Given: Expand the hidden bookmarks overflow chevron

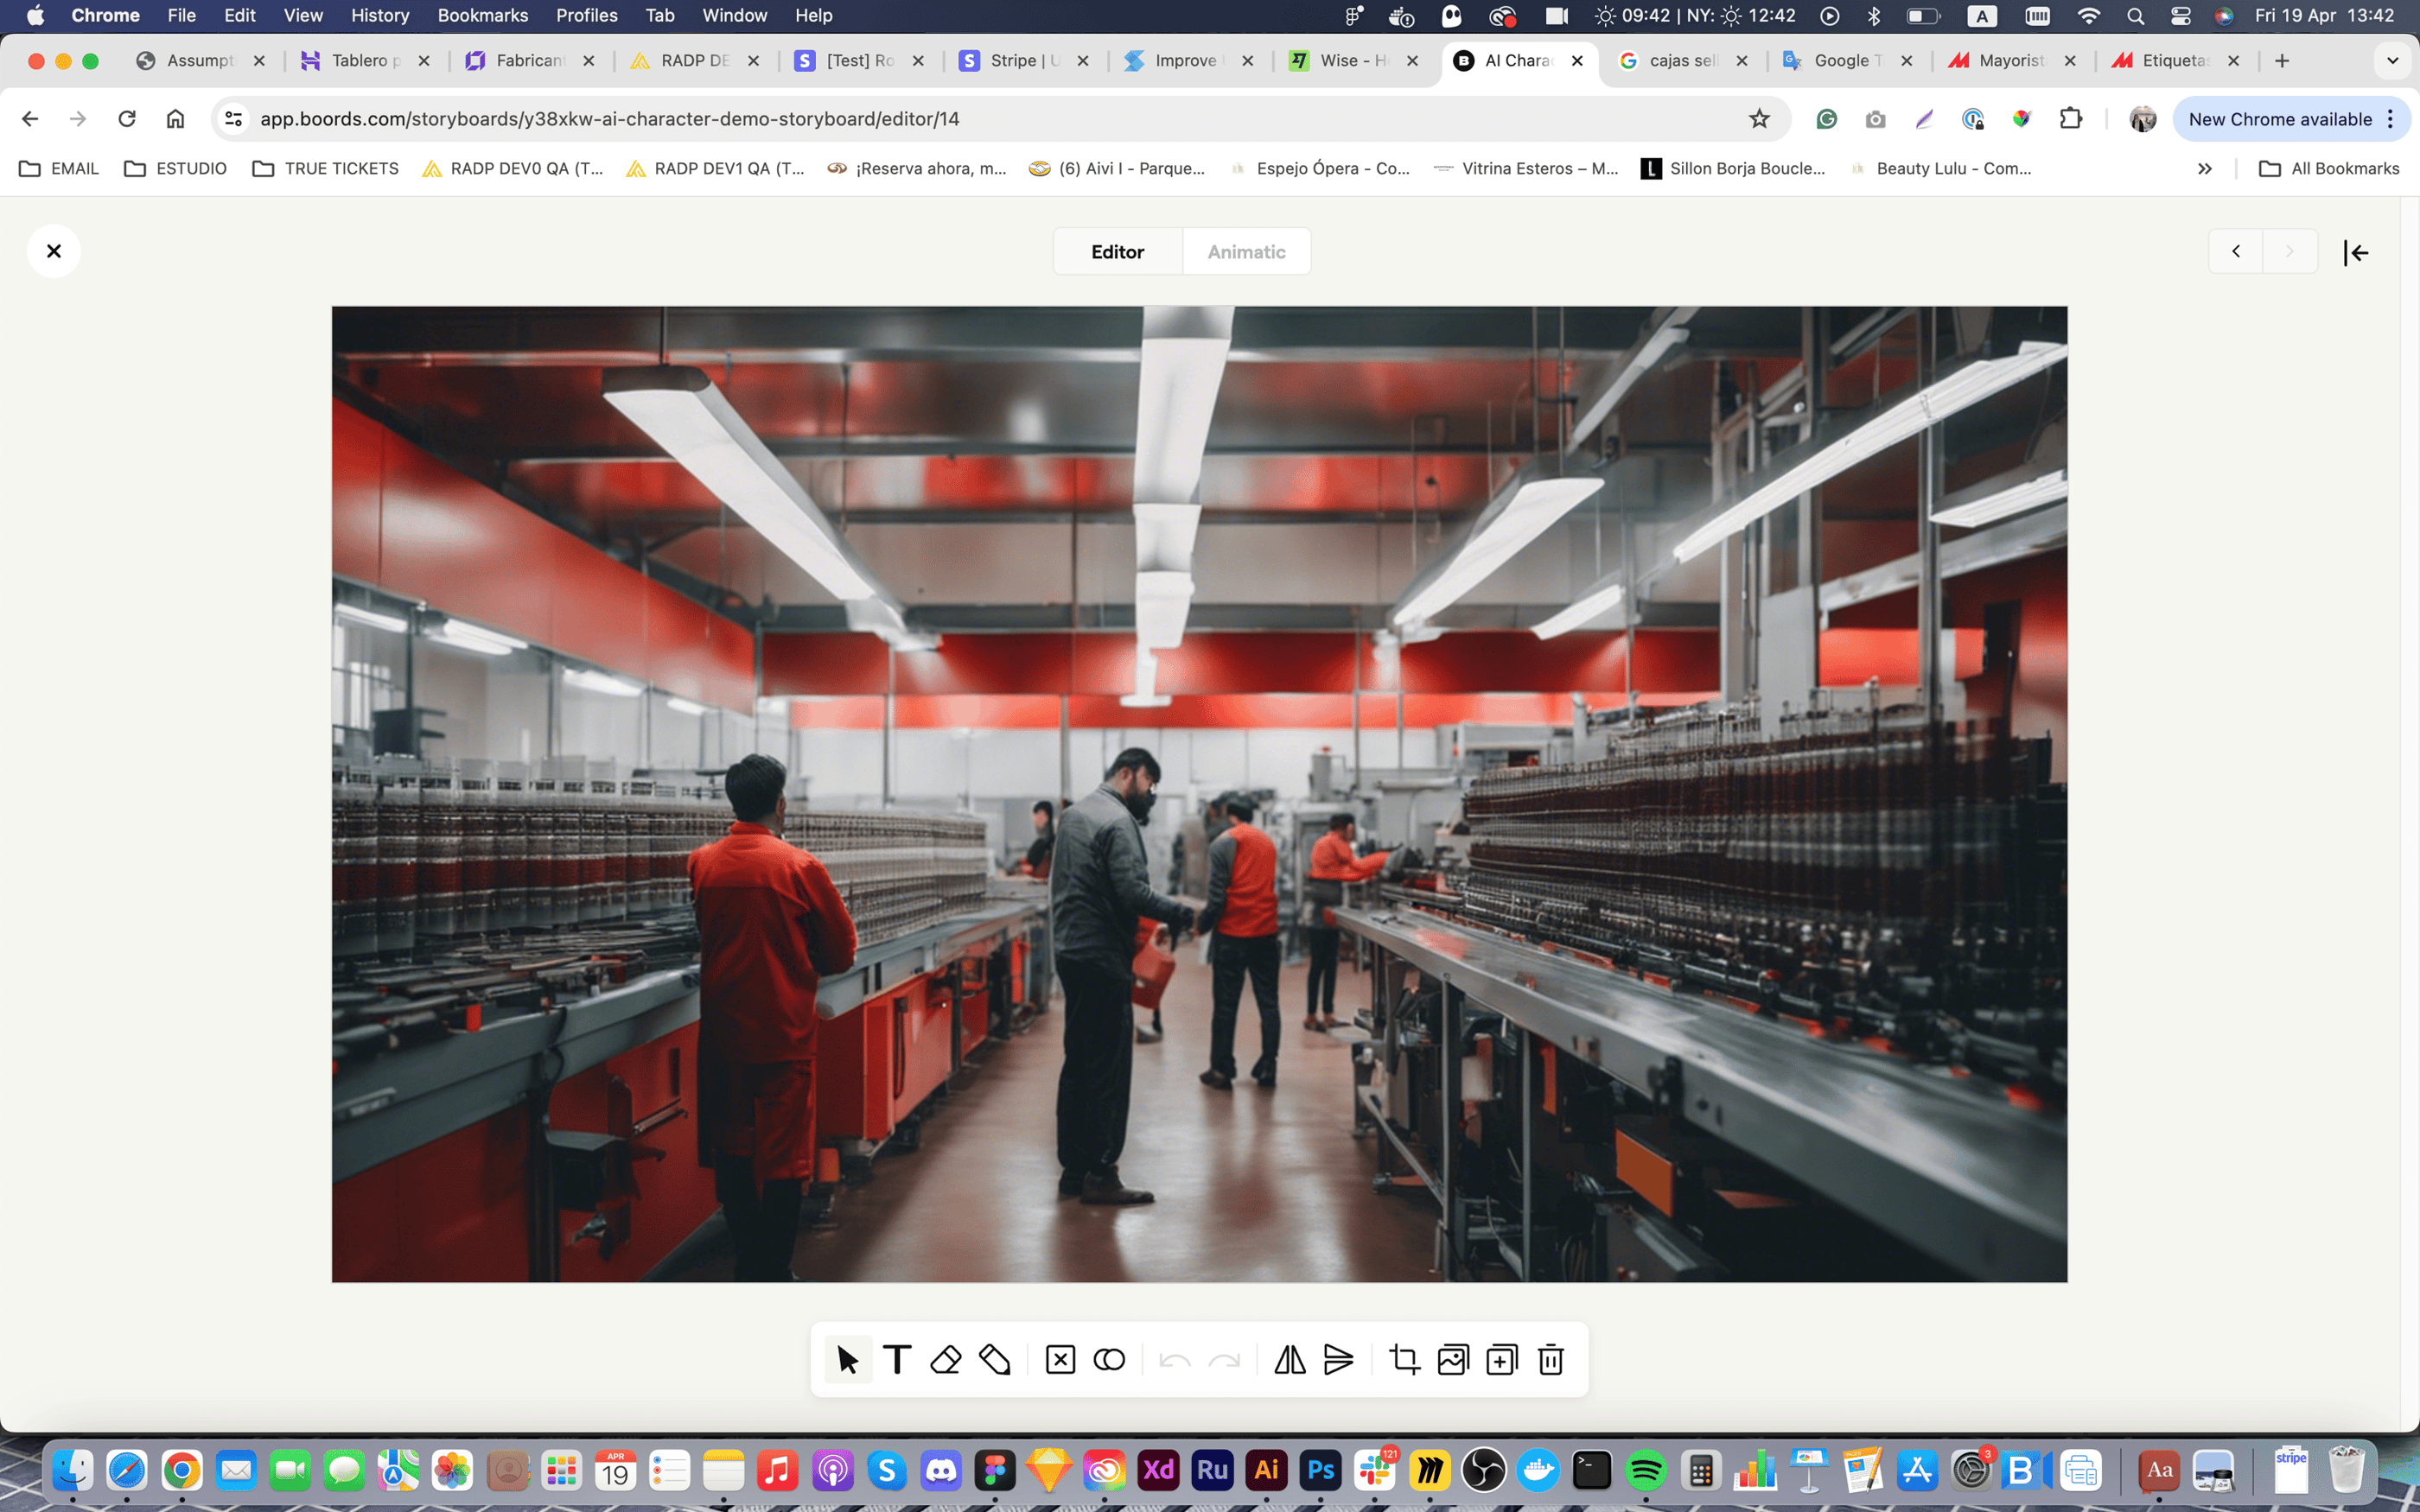Looking at the screenshot, I should pos(2204,169).
